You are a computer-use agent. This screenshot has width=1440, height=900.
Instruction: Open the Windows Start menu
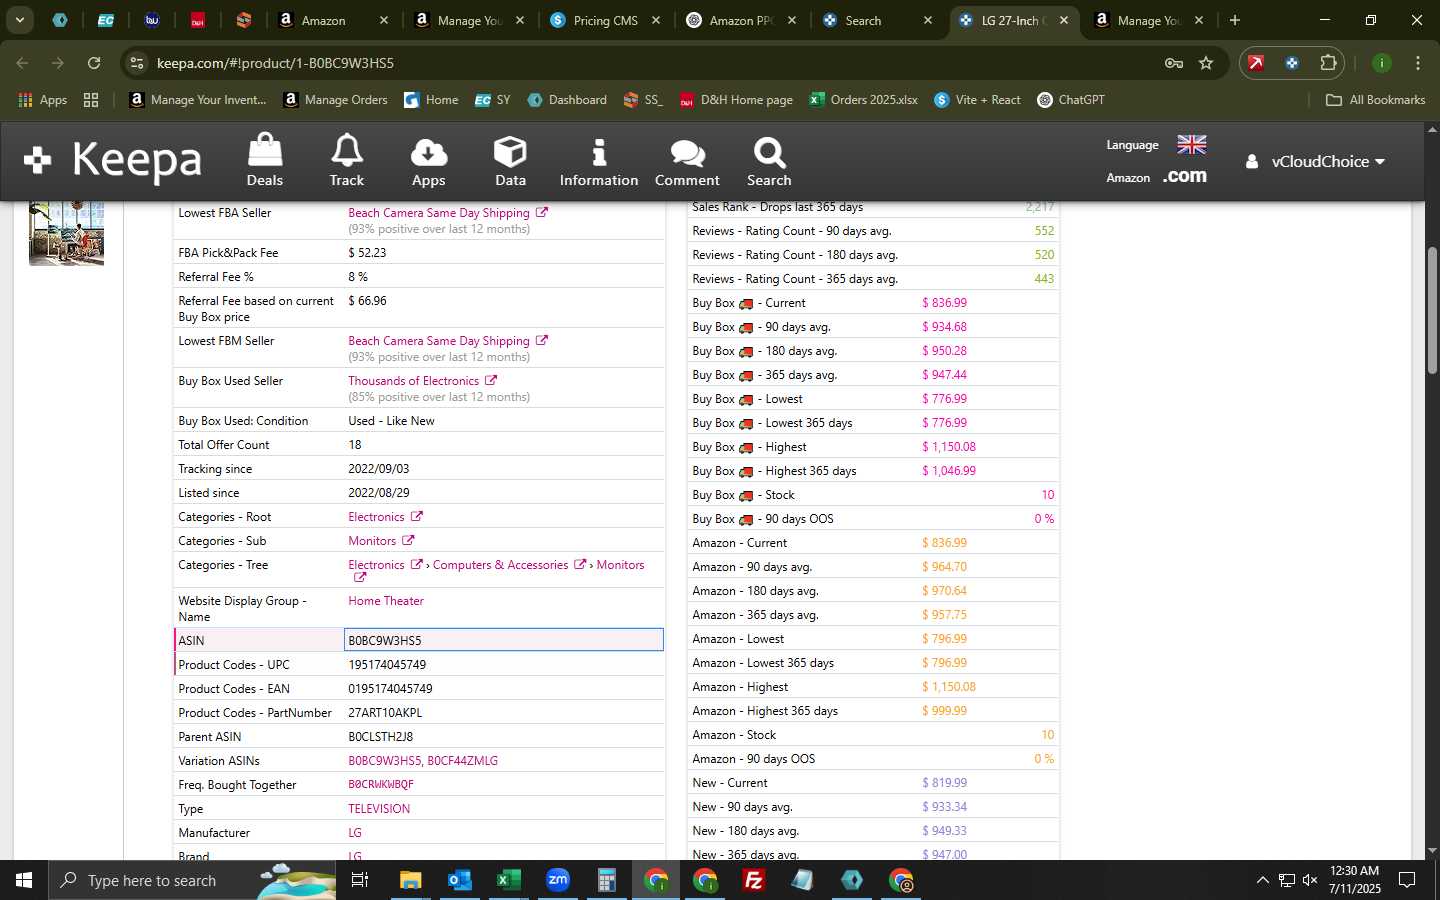(24, 880)
